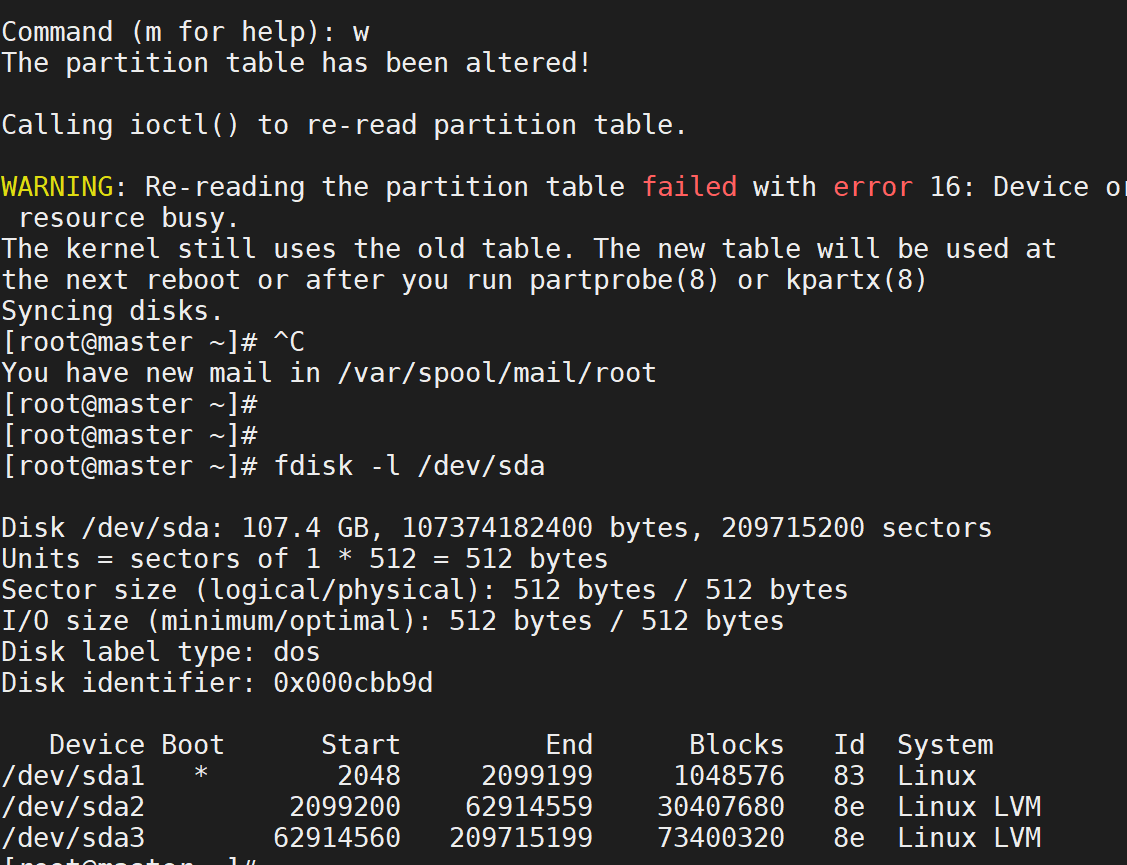Click the disk label type "dos"

297,652
